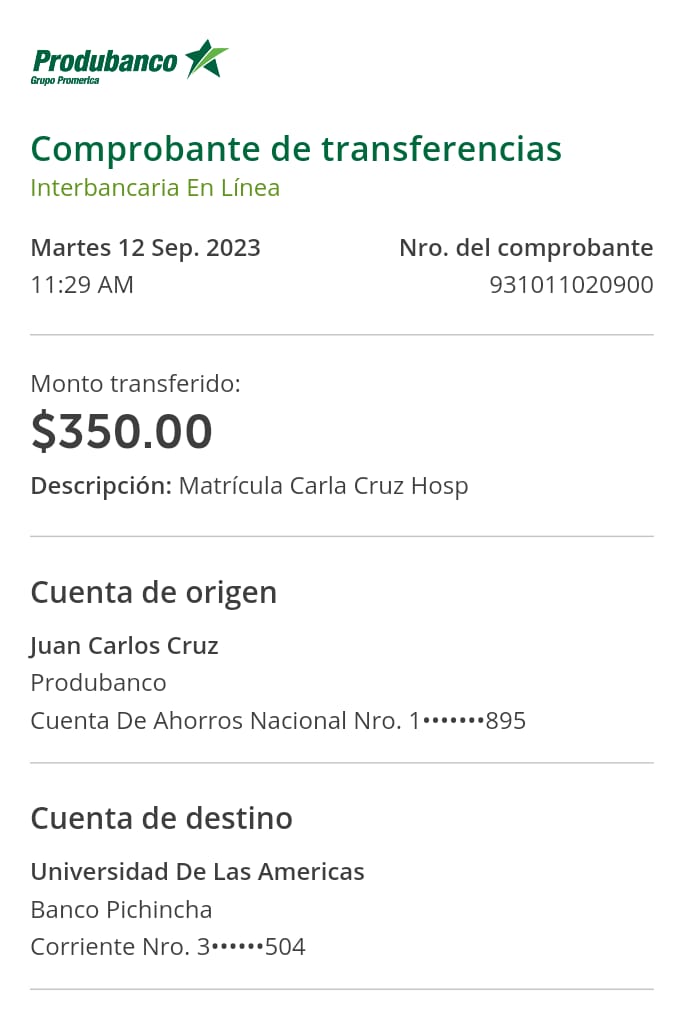Image resolution: width=684 pixels, height=1022 pixels.
Task: Click the origin bank name Produbanco
Action: [98, 683]
